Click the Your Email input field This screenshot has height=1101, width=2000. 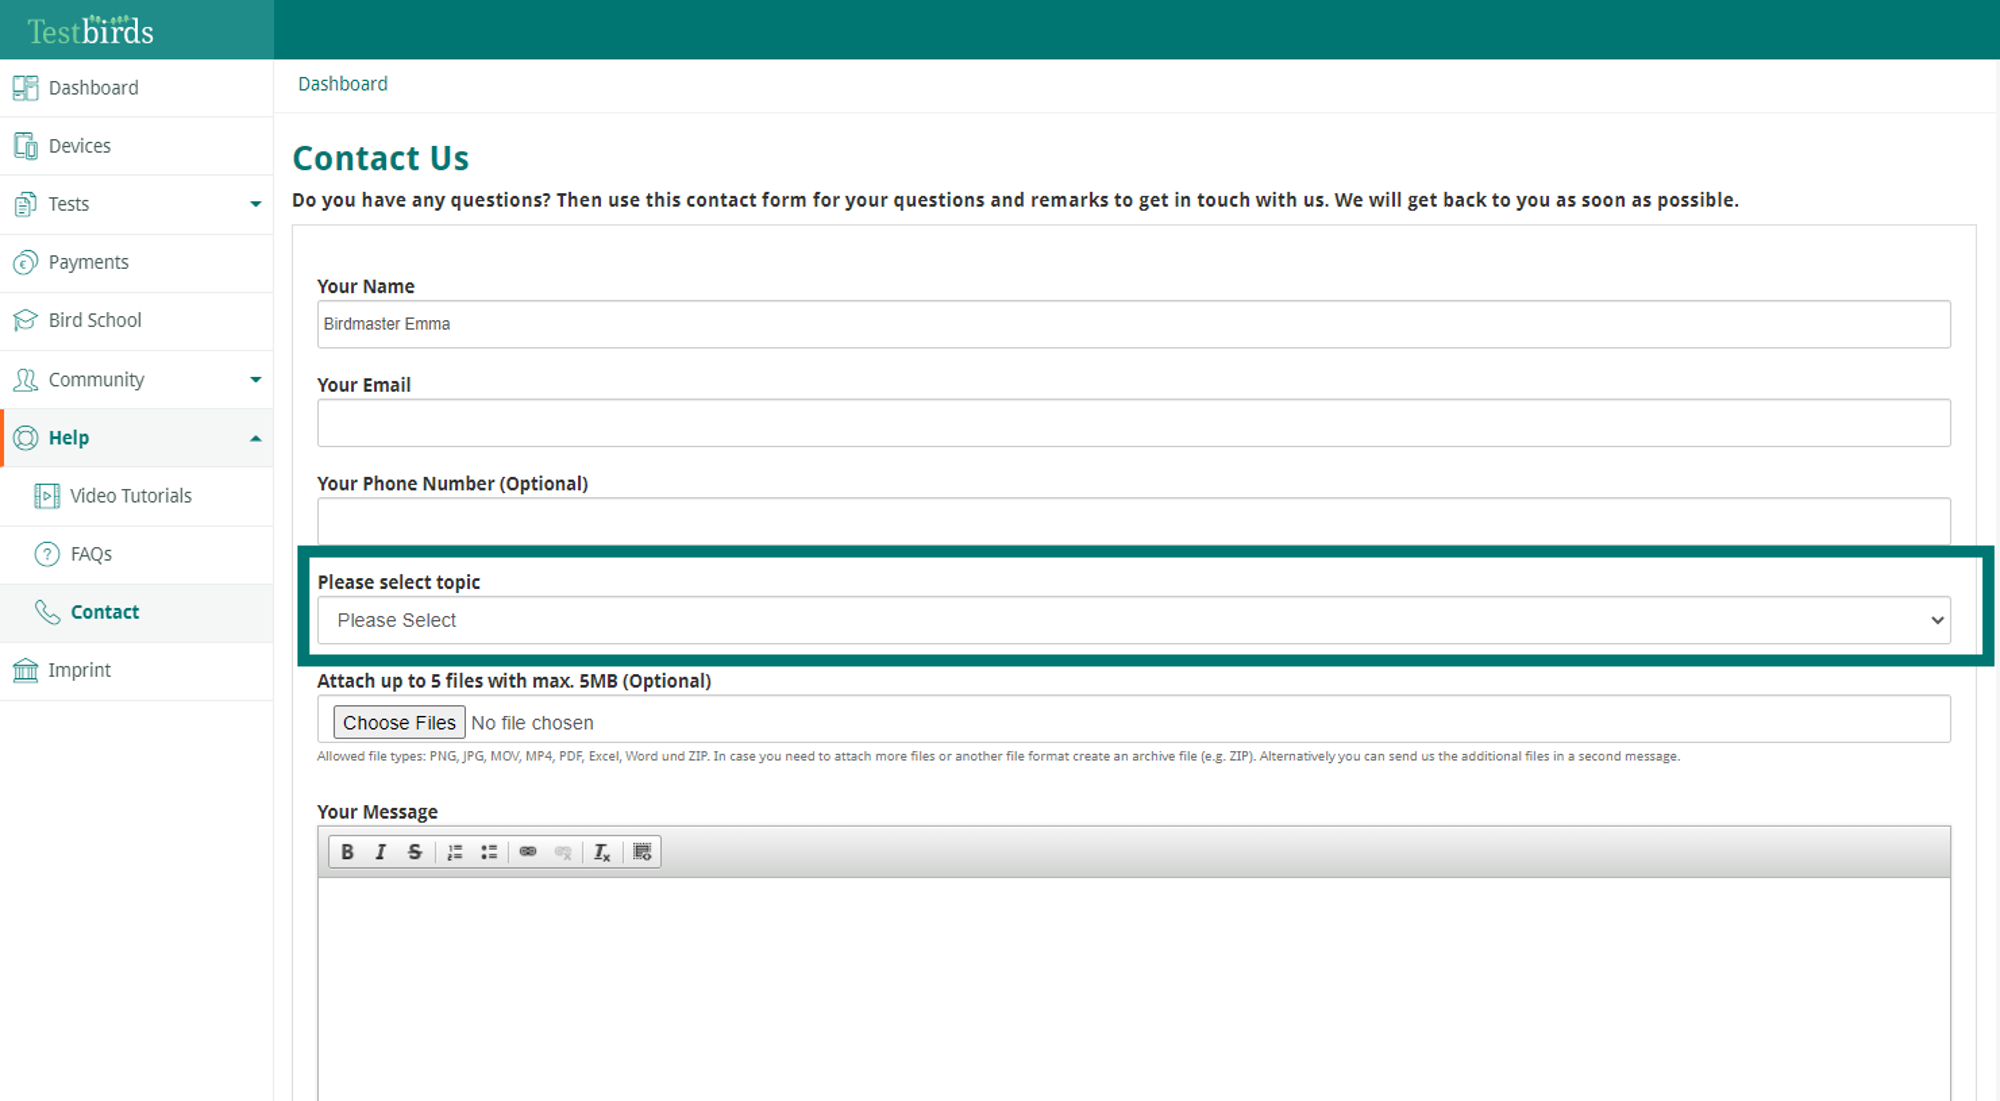pos(1134,423)
